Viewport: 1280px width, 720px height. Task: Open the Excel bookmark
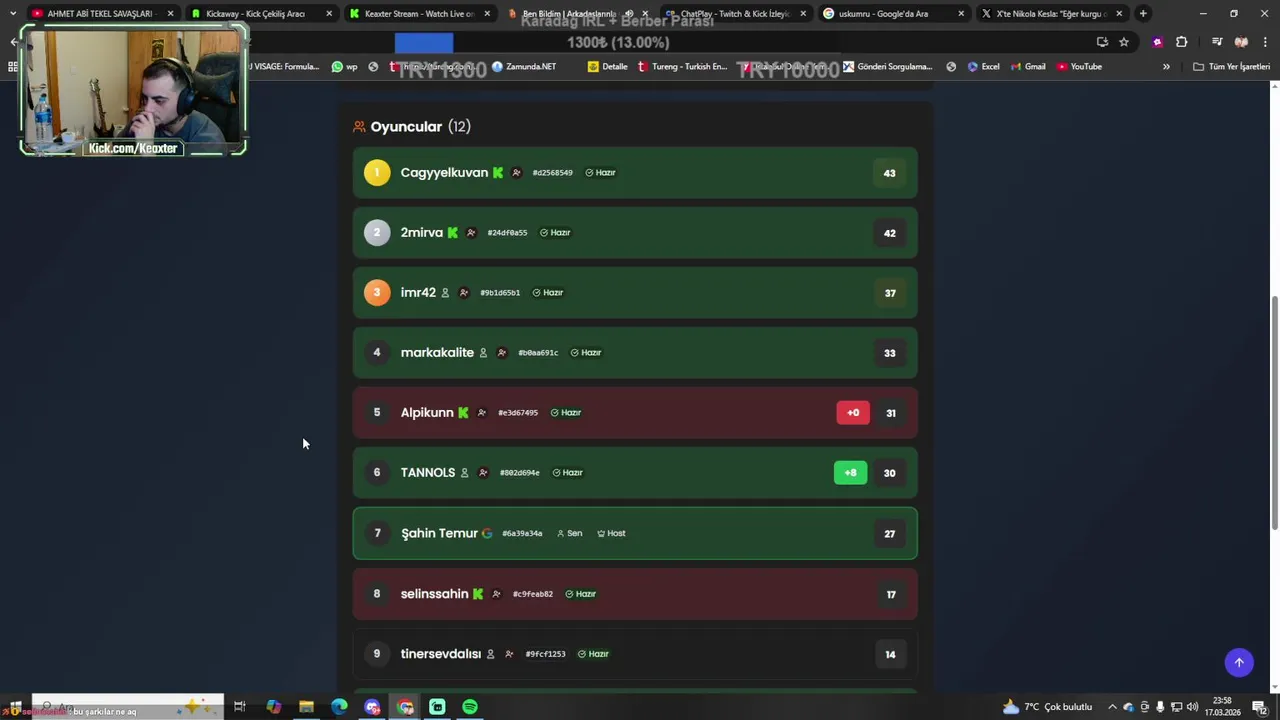(x=983, y=67)
